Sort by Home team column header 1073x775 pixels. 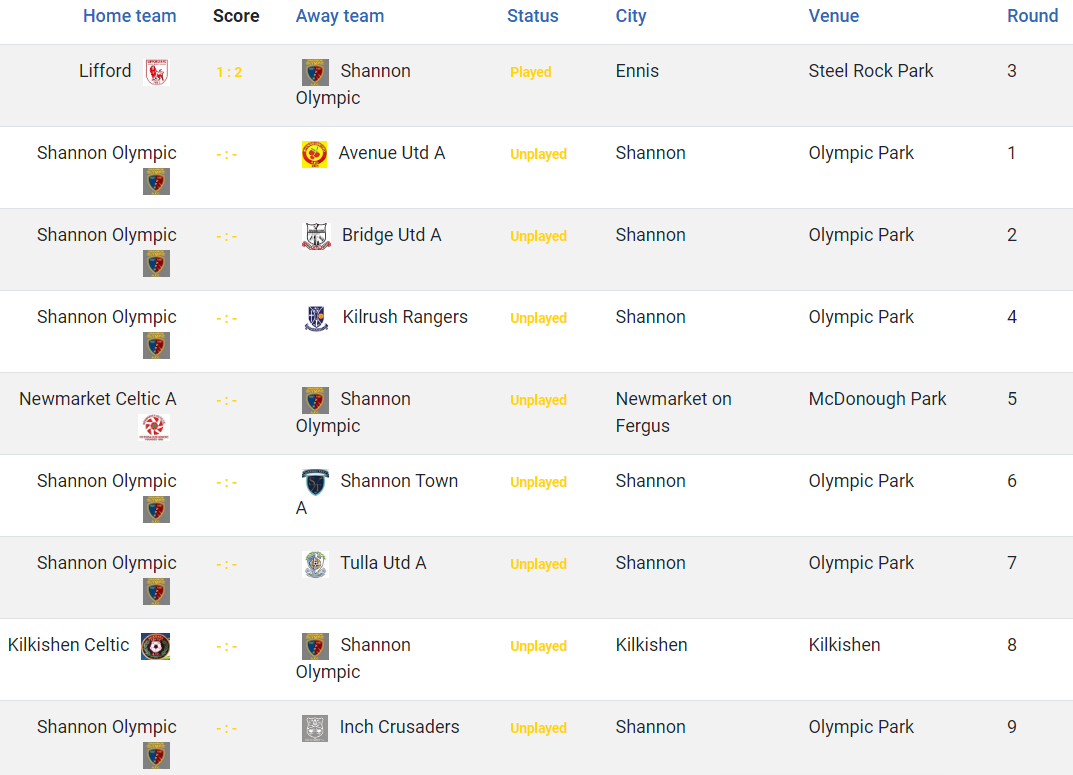[x=129, y=16]
